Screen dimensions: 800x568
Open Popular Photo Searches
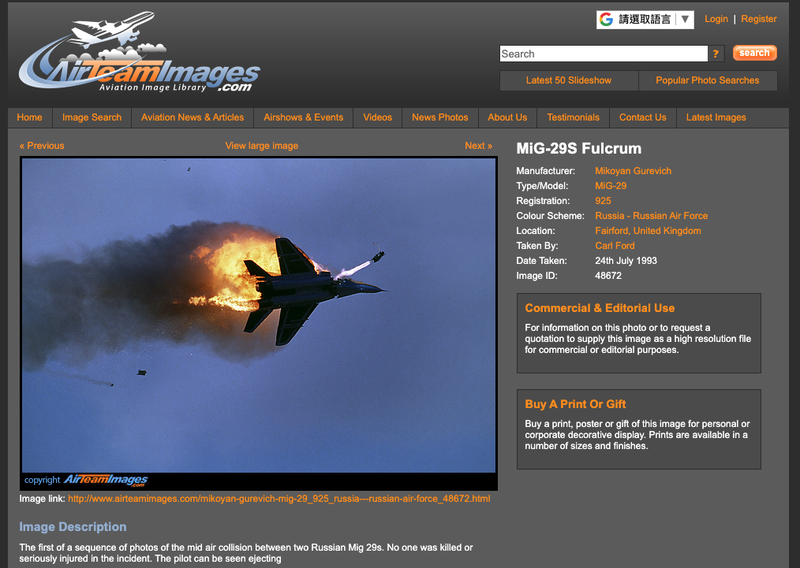pyautogui.click(x=707, y=80)
